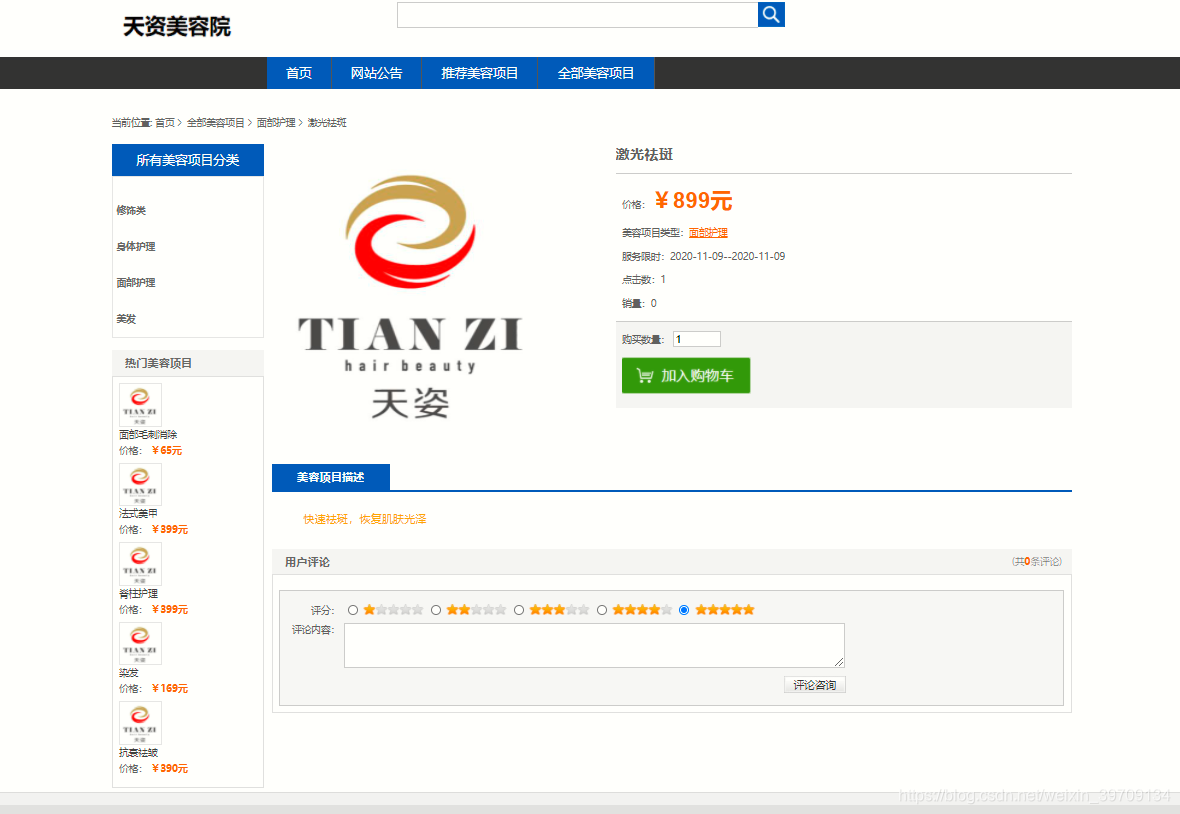1180x814 pixels.
Task: Click the ￥390元 price in sidebar
Action: tap(169, 768)
